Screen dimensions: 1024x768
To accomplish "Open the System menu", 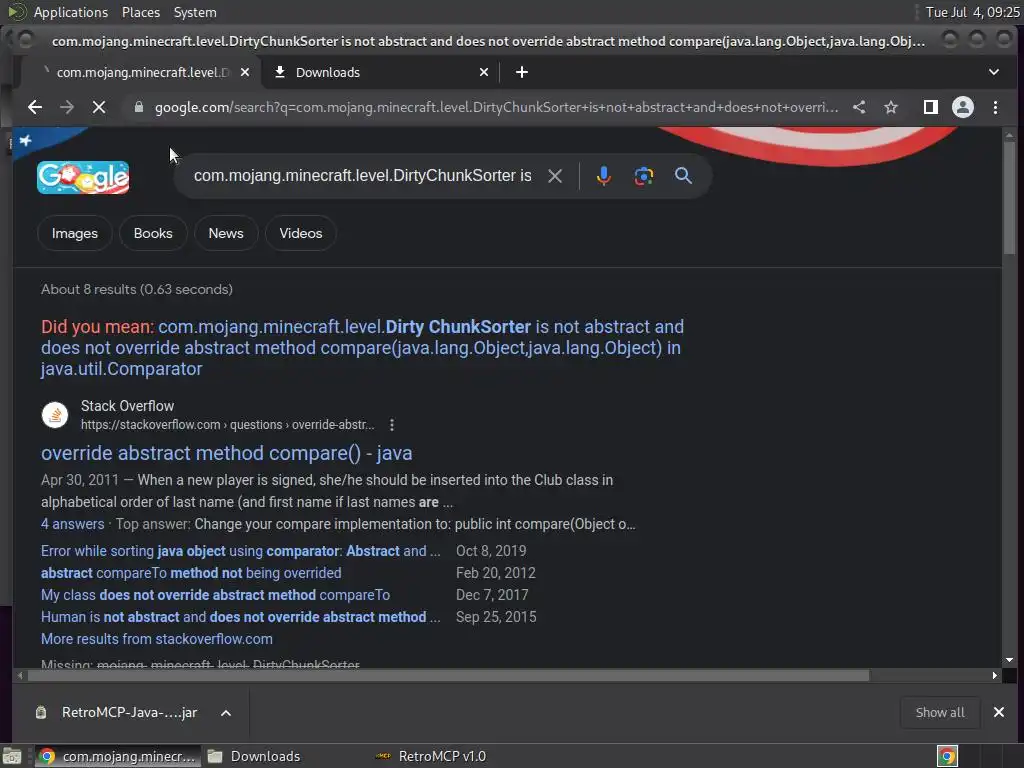I will (195, 12).
